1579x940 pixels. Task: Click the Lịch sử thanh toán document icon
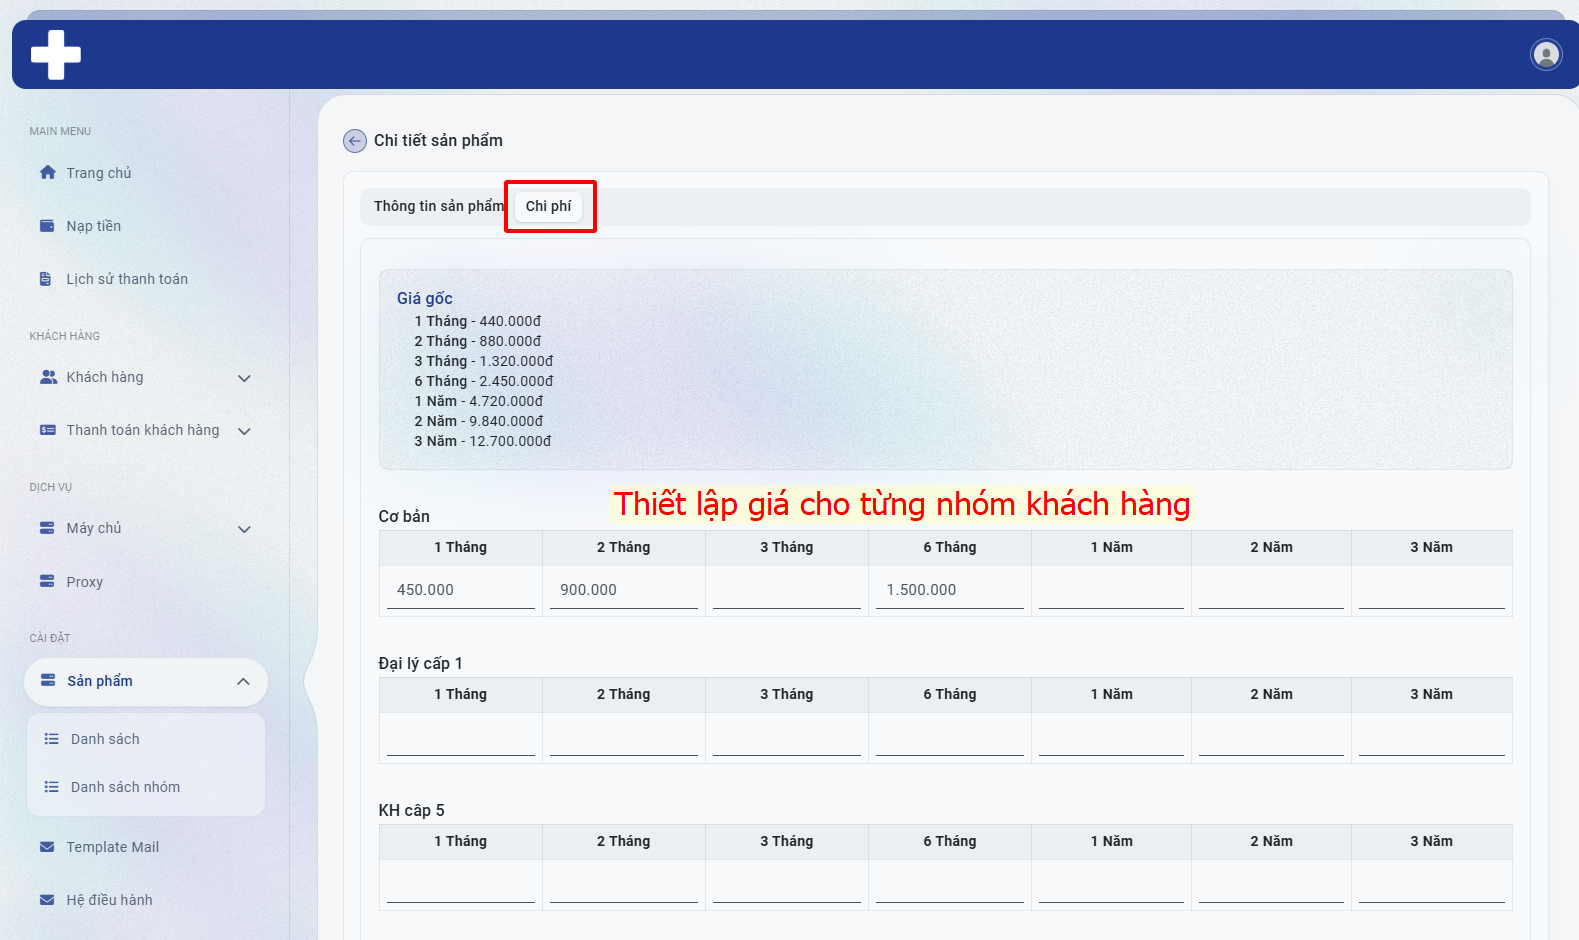point(46,279)
